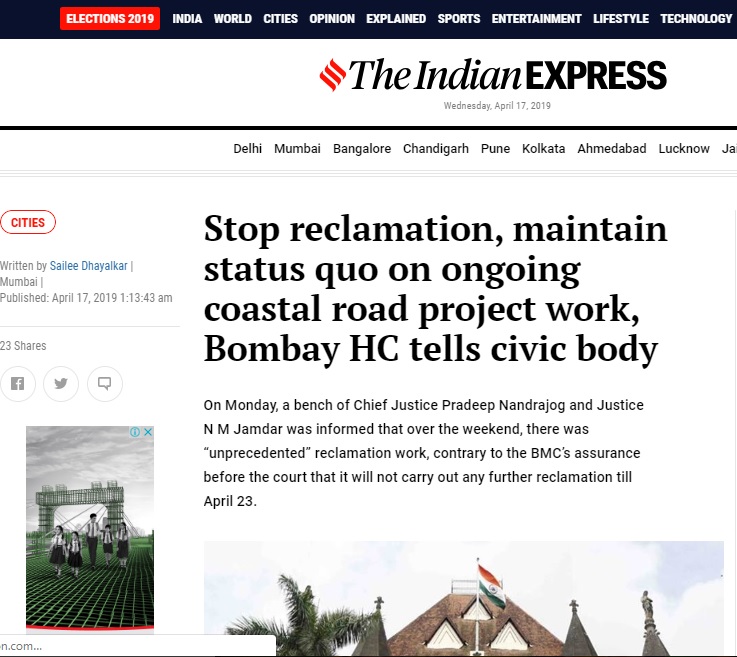Go to Lucknow city news
The width and height of the screenshot is (737, 657).
684,149
